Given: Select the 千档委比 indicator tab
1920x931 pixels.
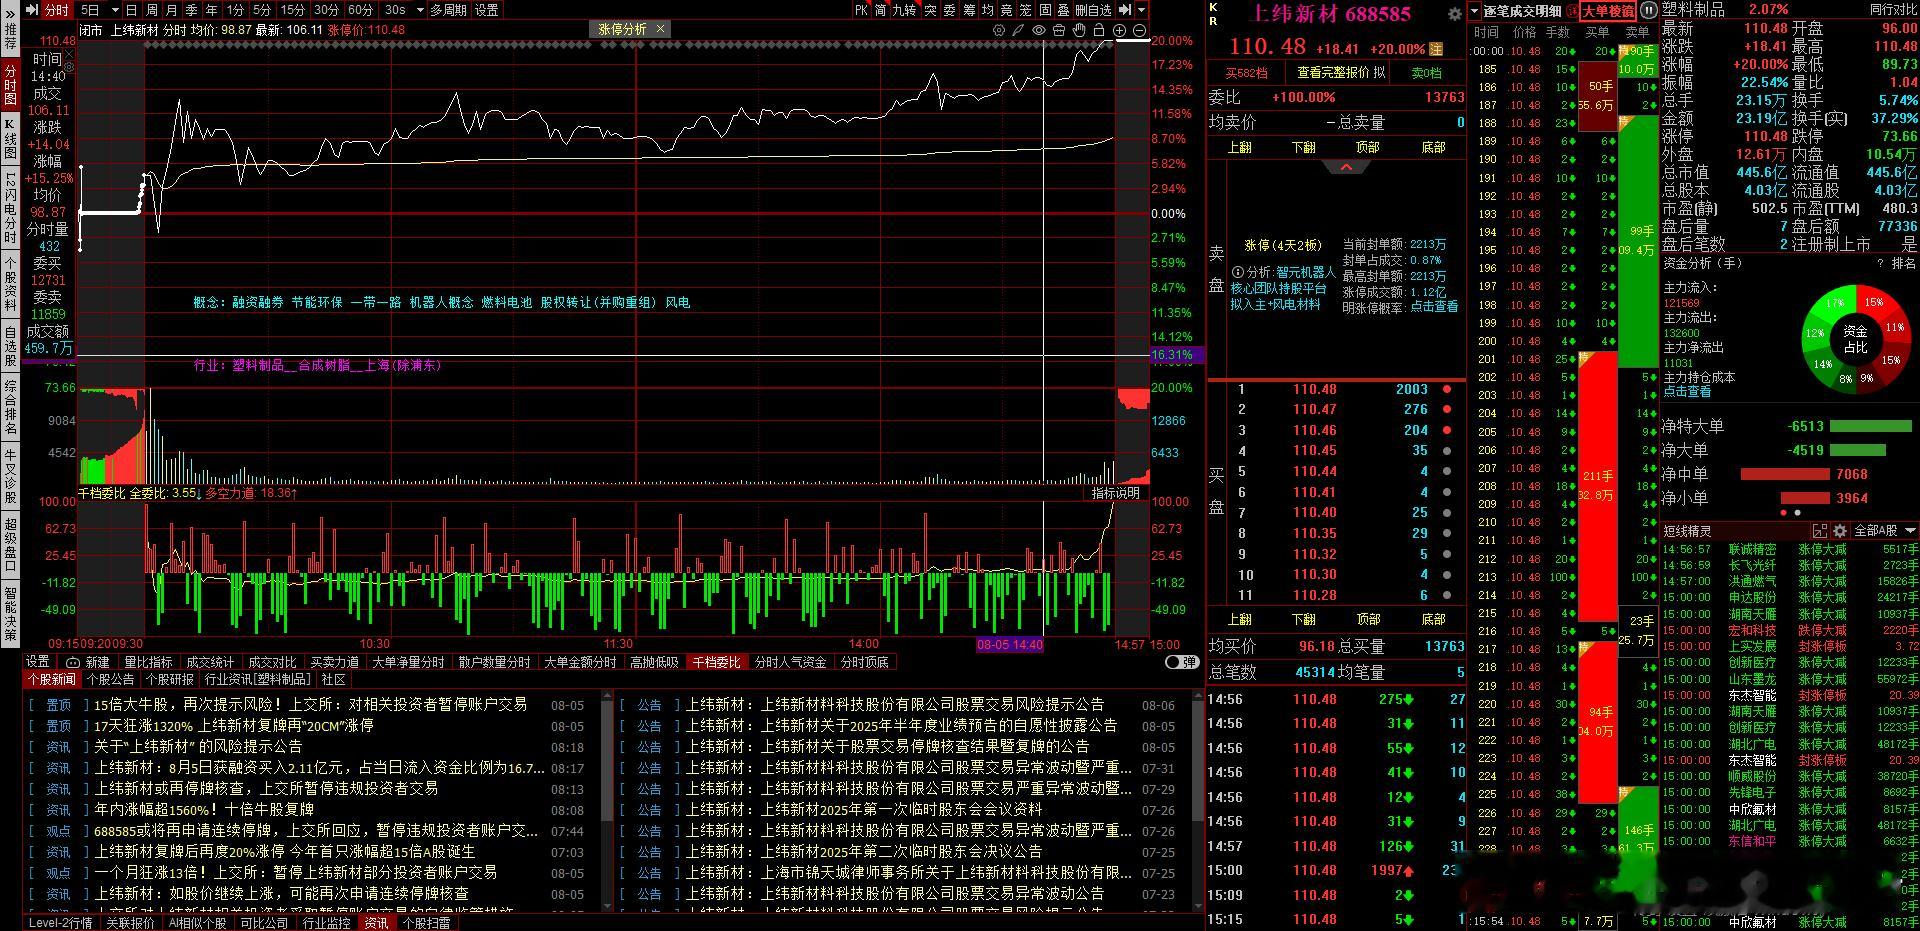Looking at the screenshot, I should point(716,662).
